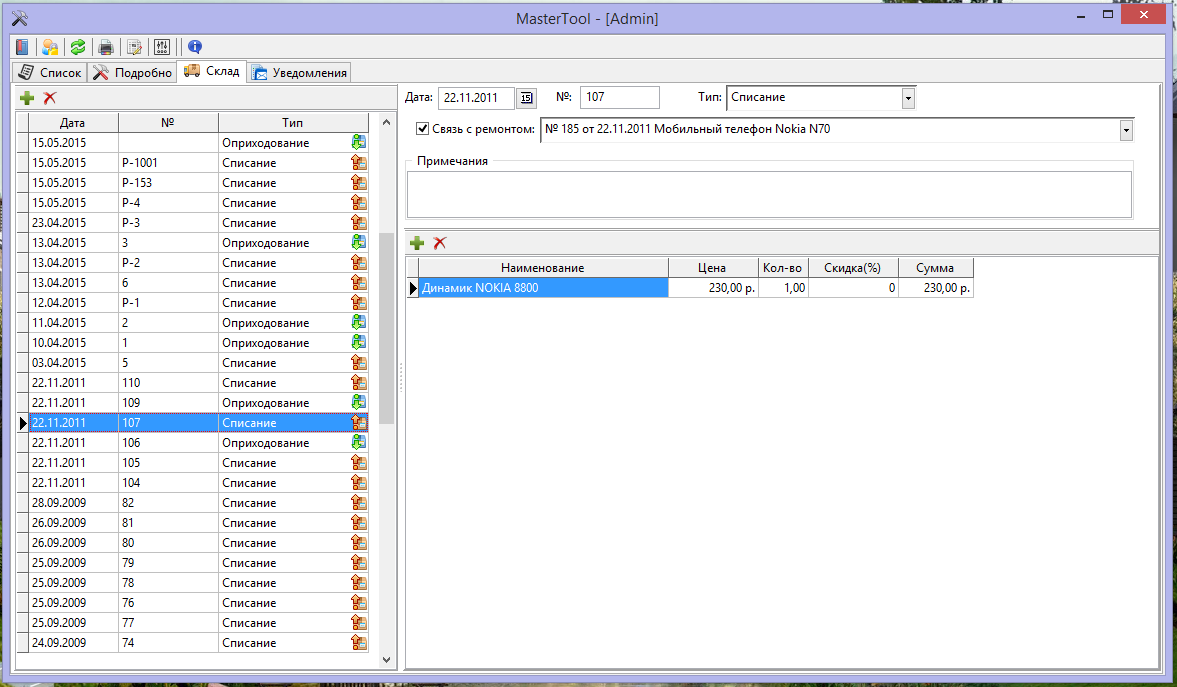Click the Наименование column header
Image resolution: width=1177 pixels, height=687 pixels.
click(543, 267)
